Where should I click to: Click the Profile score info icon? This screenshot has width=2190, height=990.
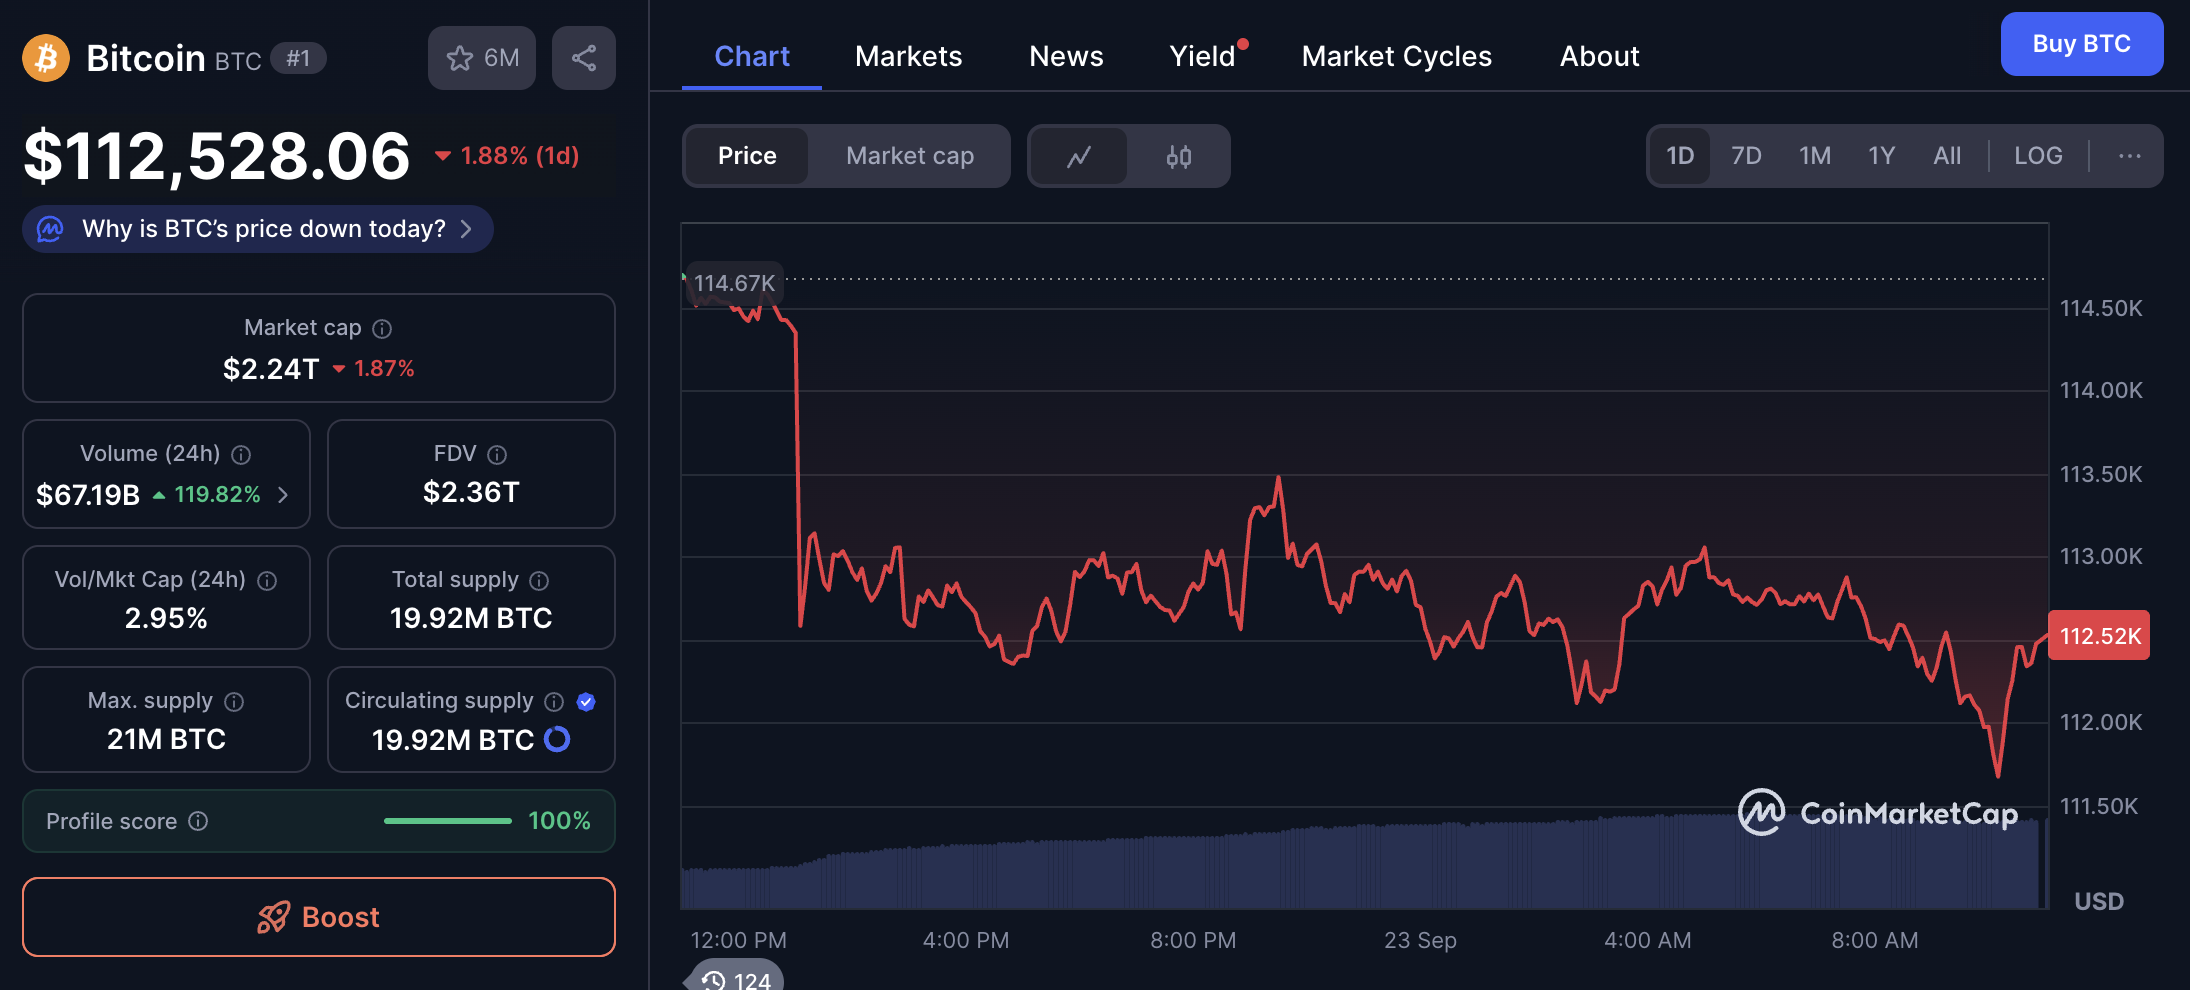(199, 821)
